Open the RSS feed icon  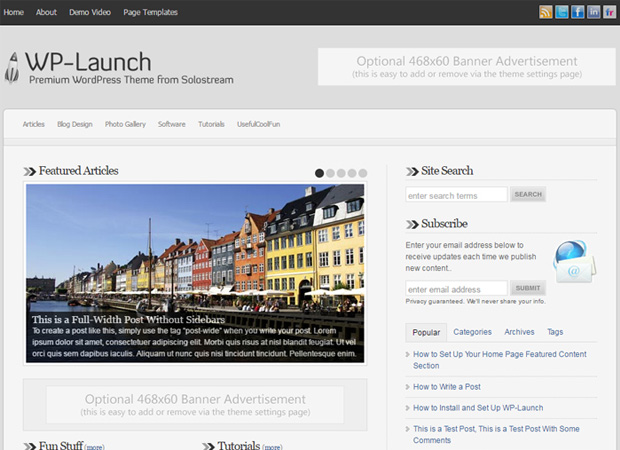point(546,12)
